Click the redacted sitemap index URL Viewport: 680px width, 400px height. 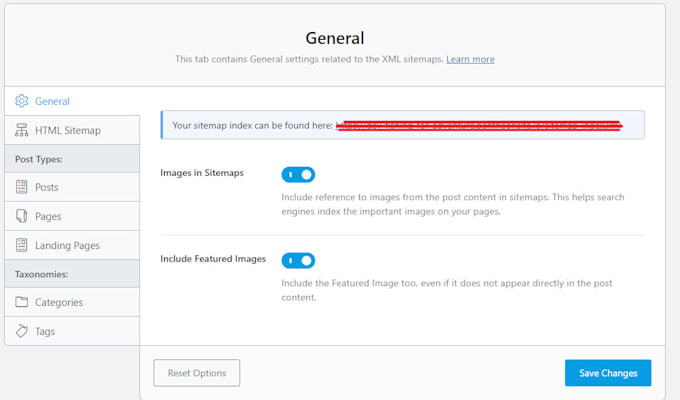pos(479,125)
